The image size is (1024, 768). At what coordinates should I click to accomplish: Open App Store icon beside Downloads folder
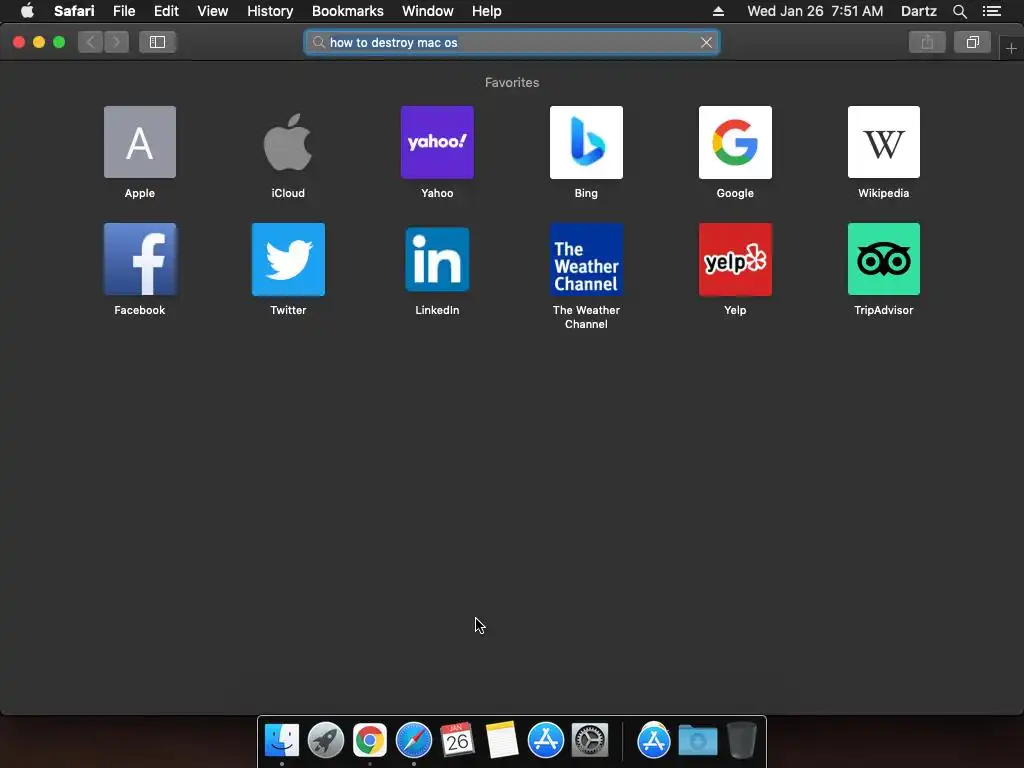point(654,740)
